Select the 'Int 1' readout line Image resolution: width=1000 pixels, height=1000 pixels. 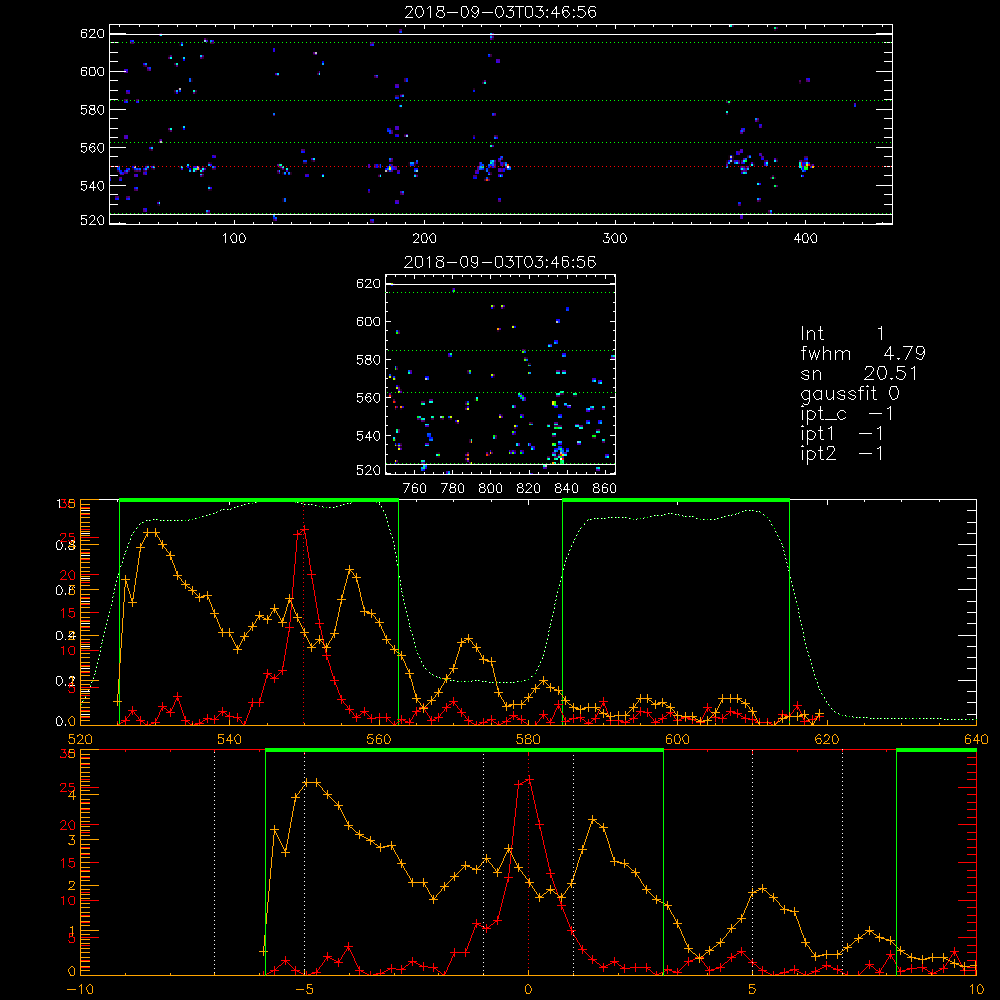coord(842,334)
